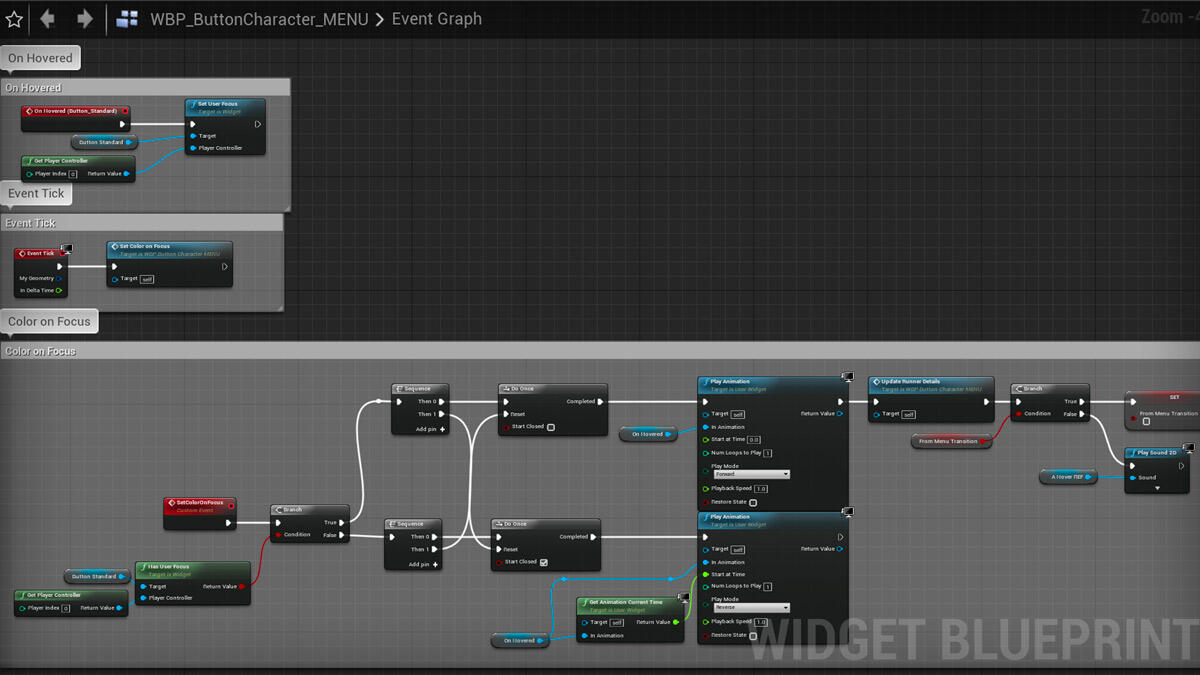Enable Start Closed on upper Do Once

pyautogui.click(x=551, y=427)
